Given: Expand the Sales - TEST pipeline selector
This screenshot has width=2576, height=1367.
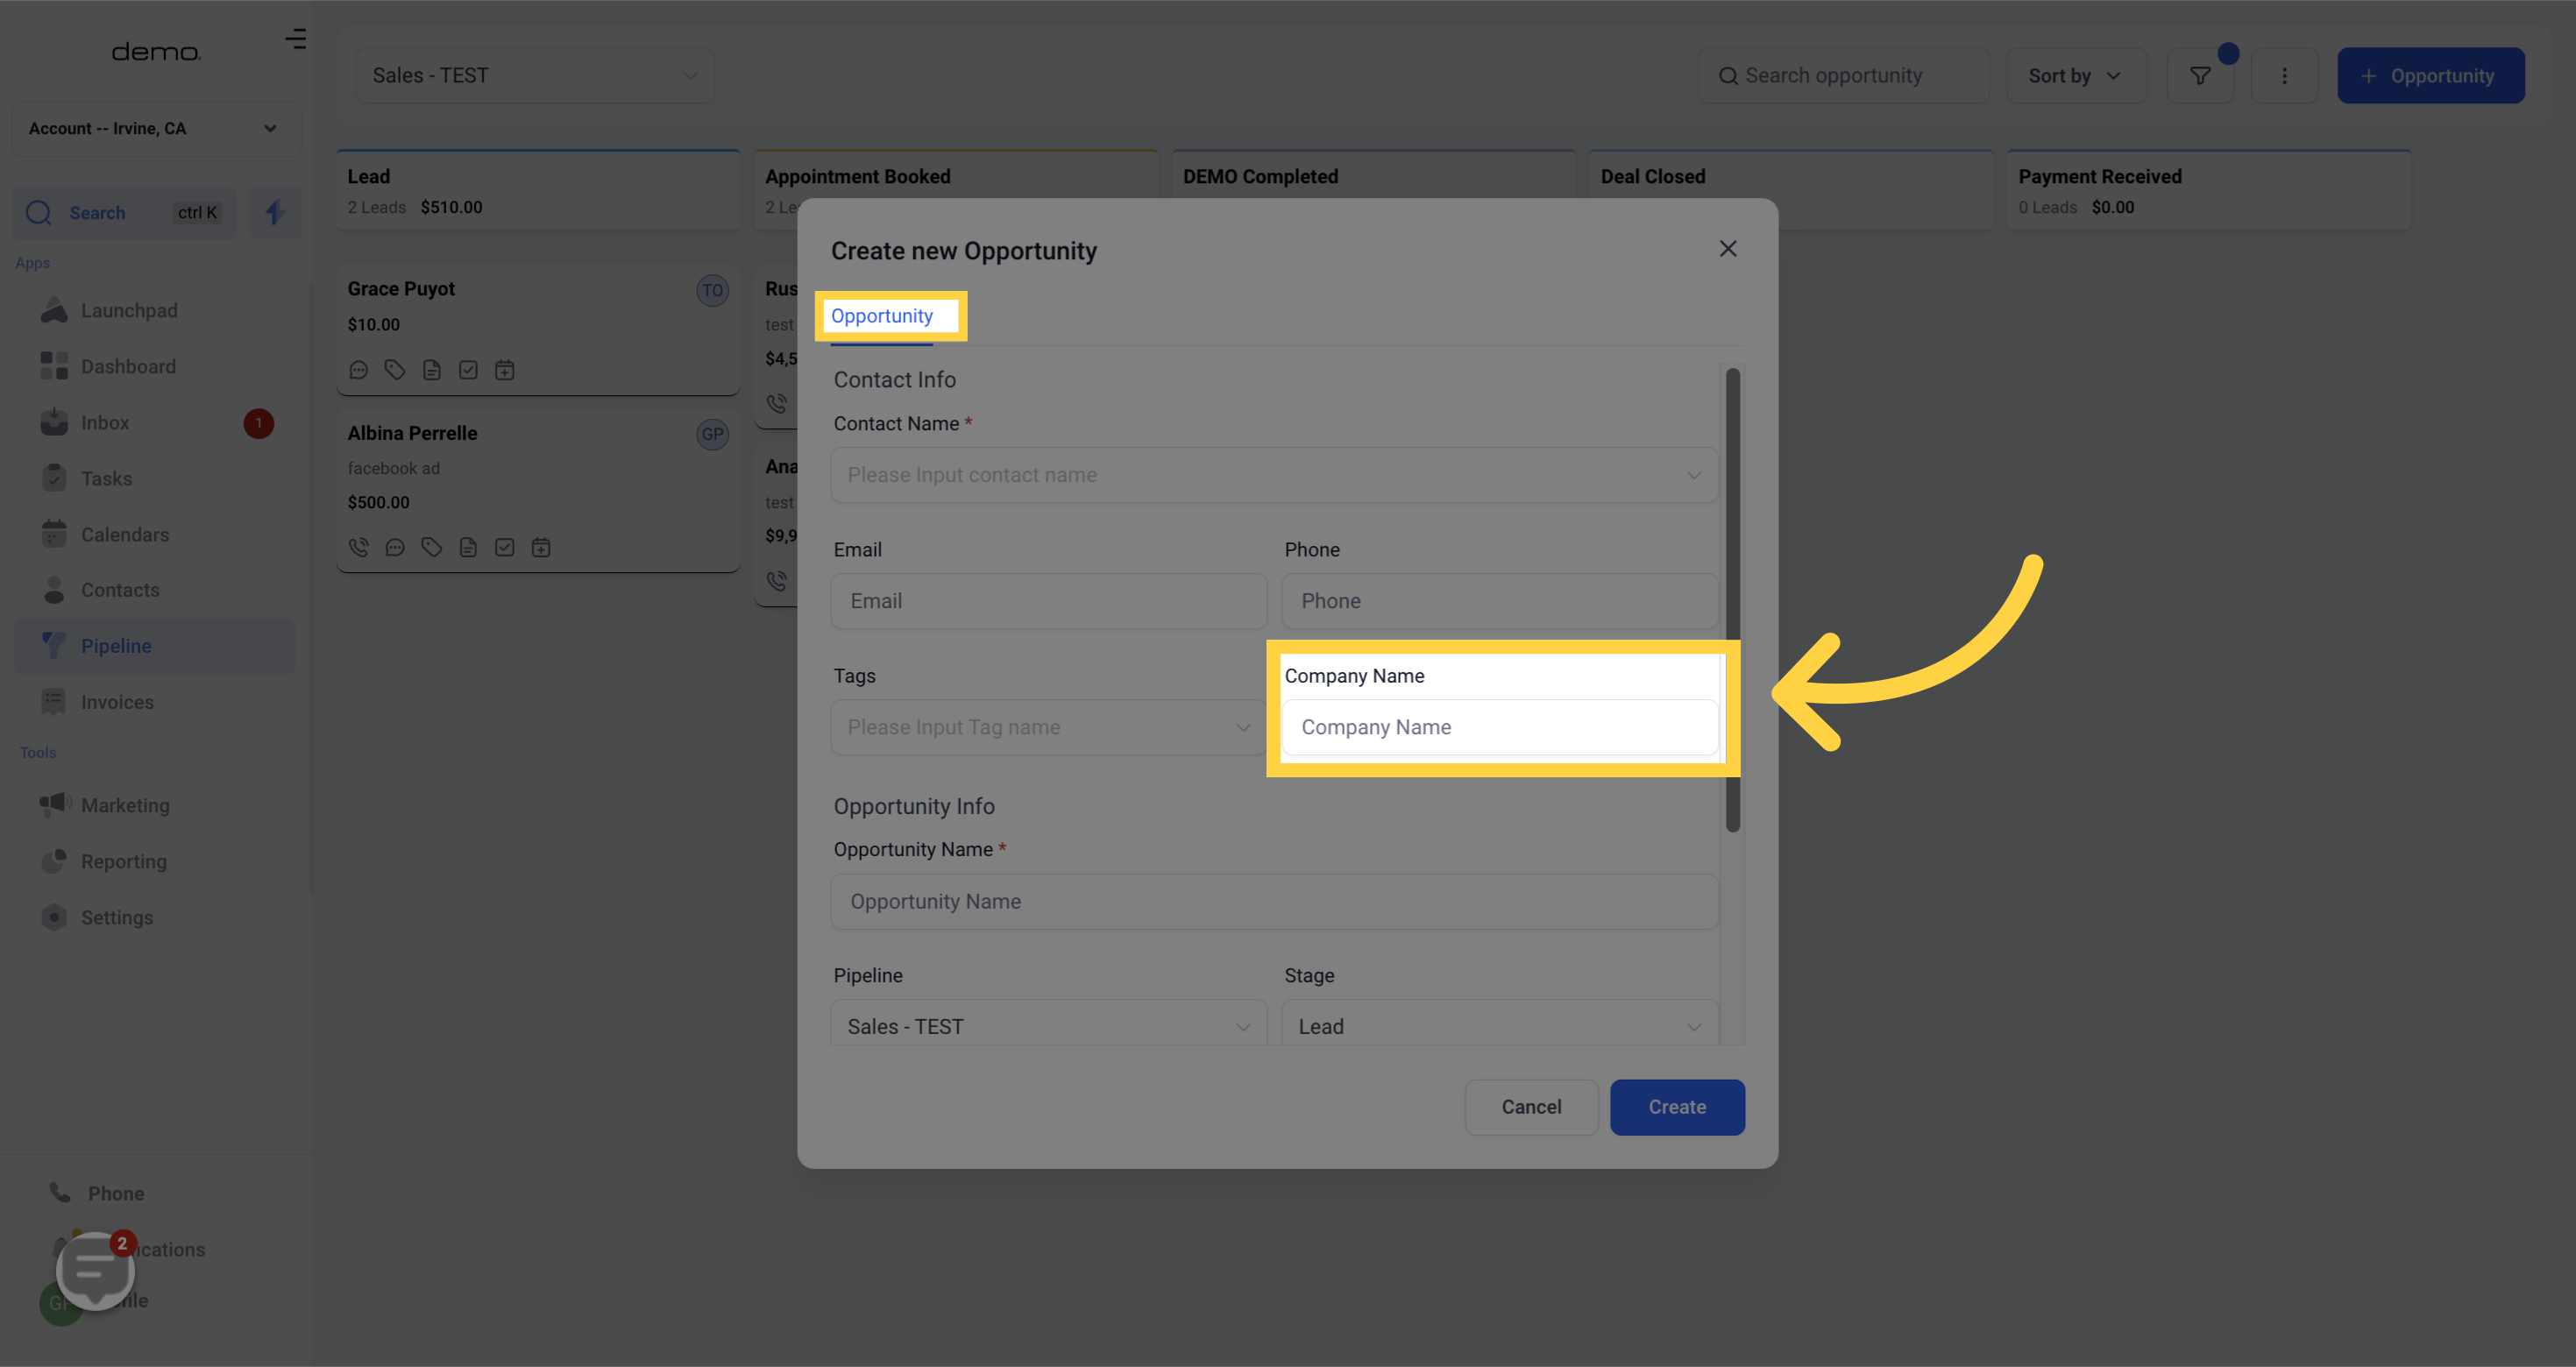Looking at the screenshot, I should (534, 76).
